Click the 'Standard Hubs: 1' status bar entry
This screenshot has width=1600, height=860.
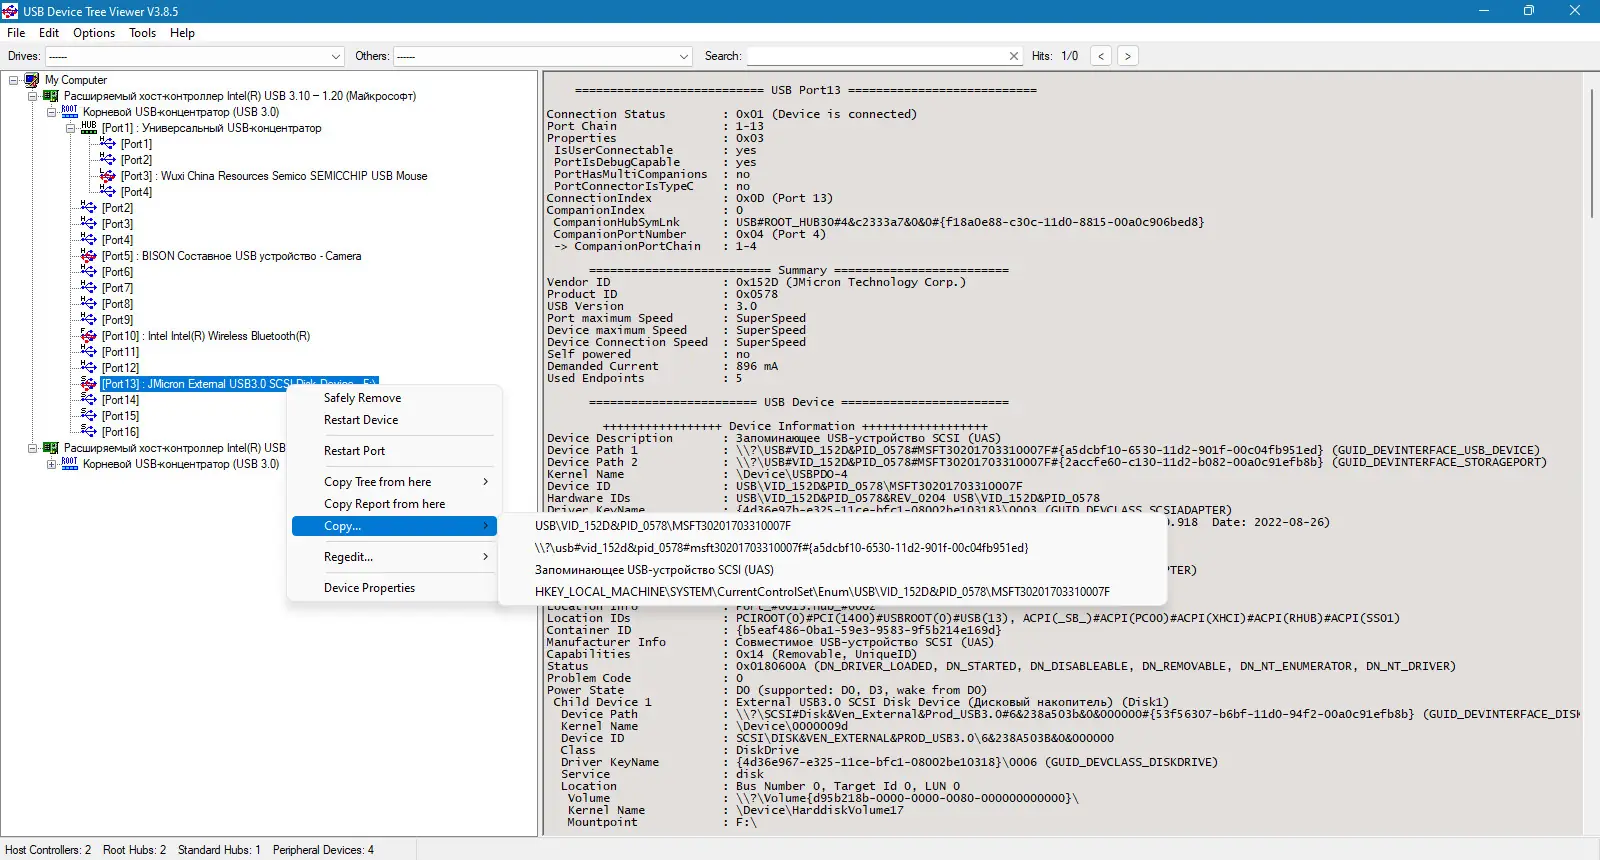219,850
